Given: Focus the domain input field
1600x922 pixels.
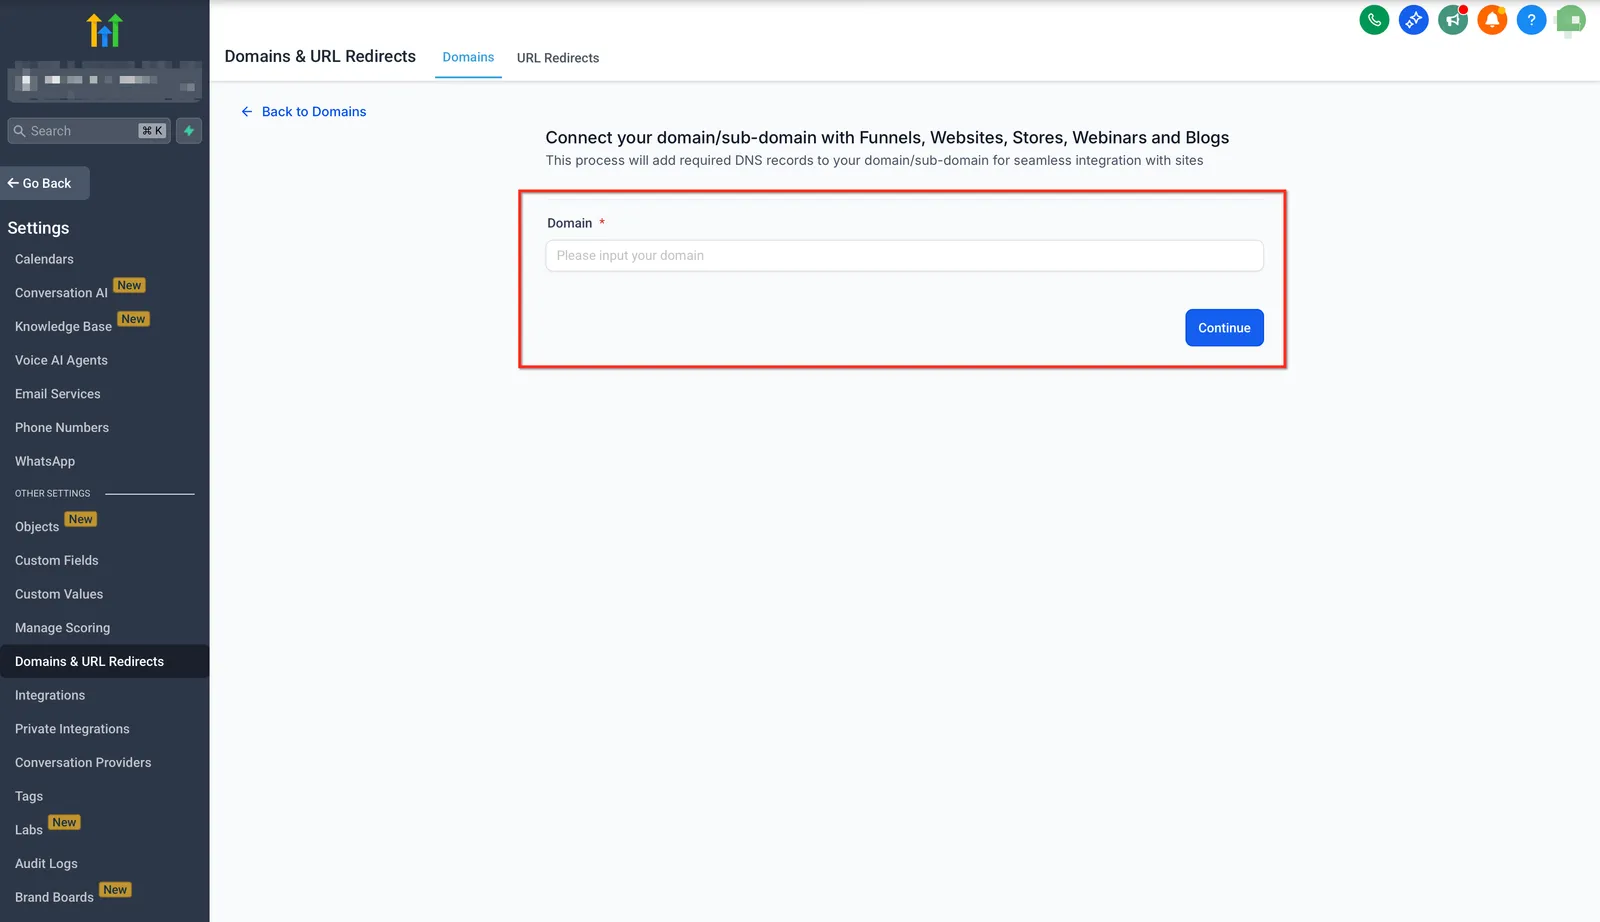Looking at the screenshot, I should pos(904,256).
